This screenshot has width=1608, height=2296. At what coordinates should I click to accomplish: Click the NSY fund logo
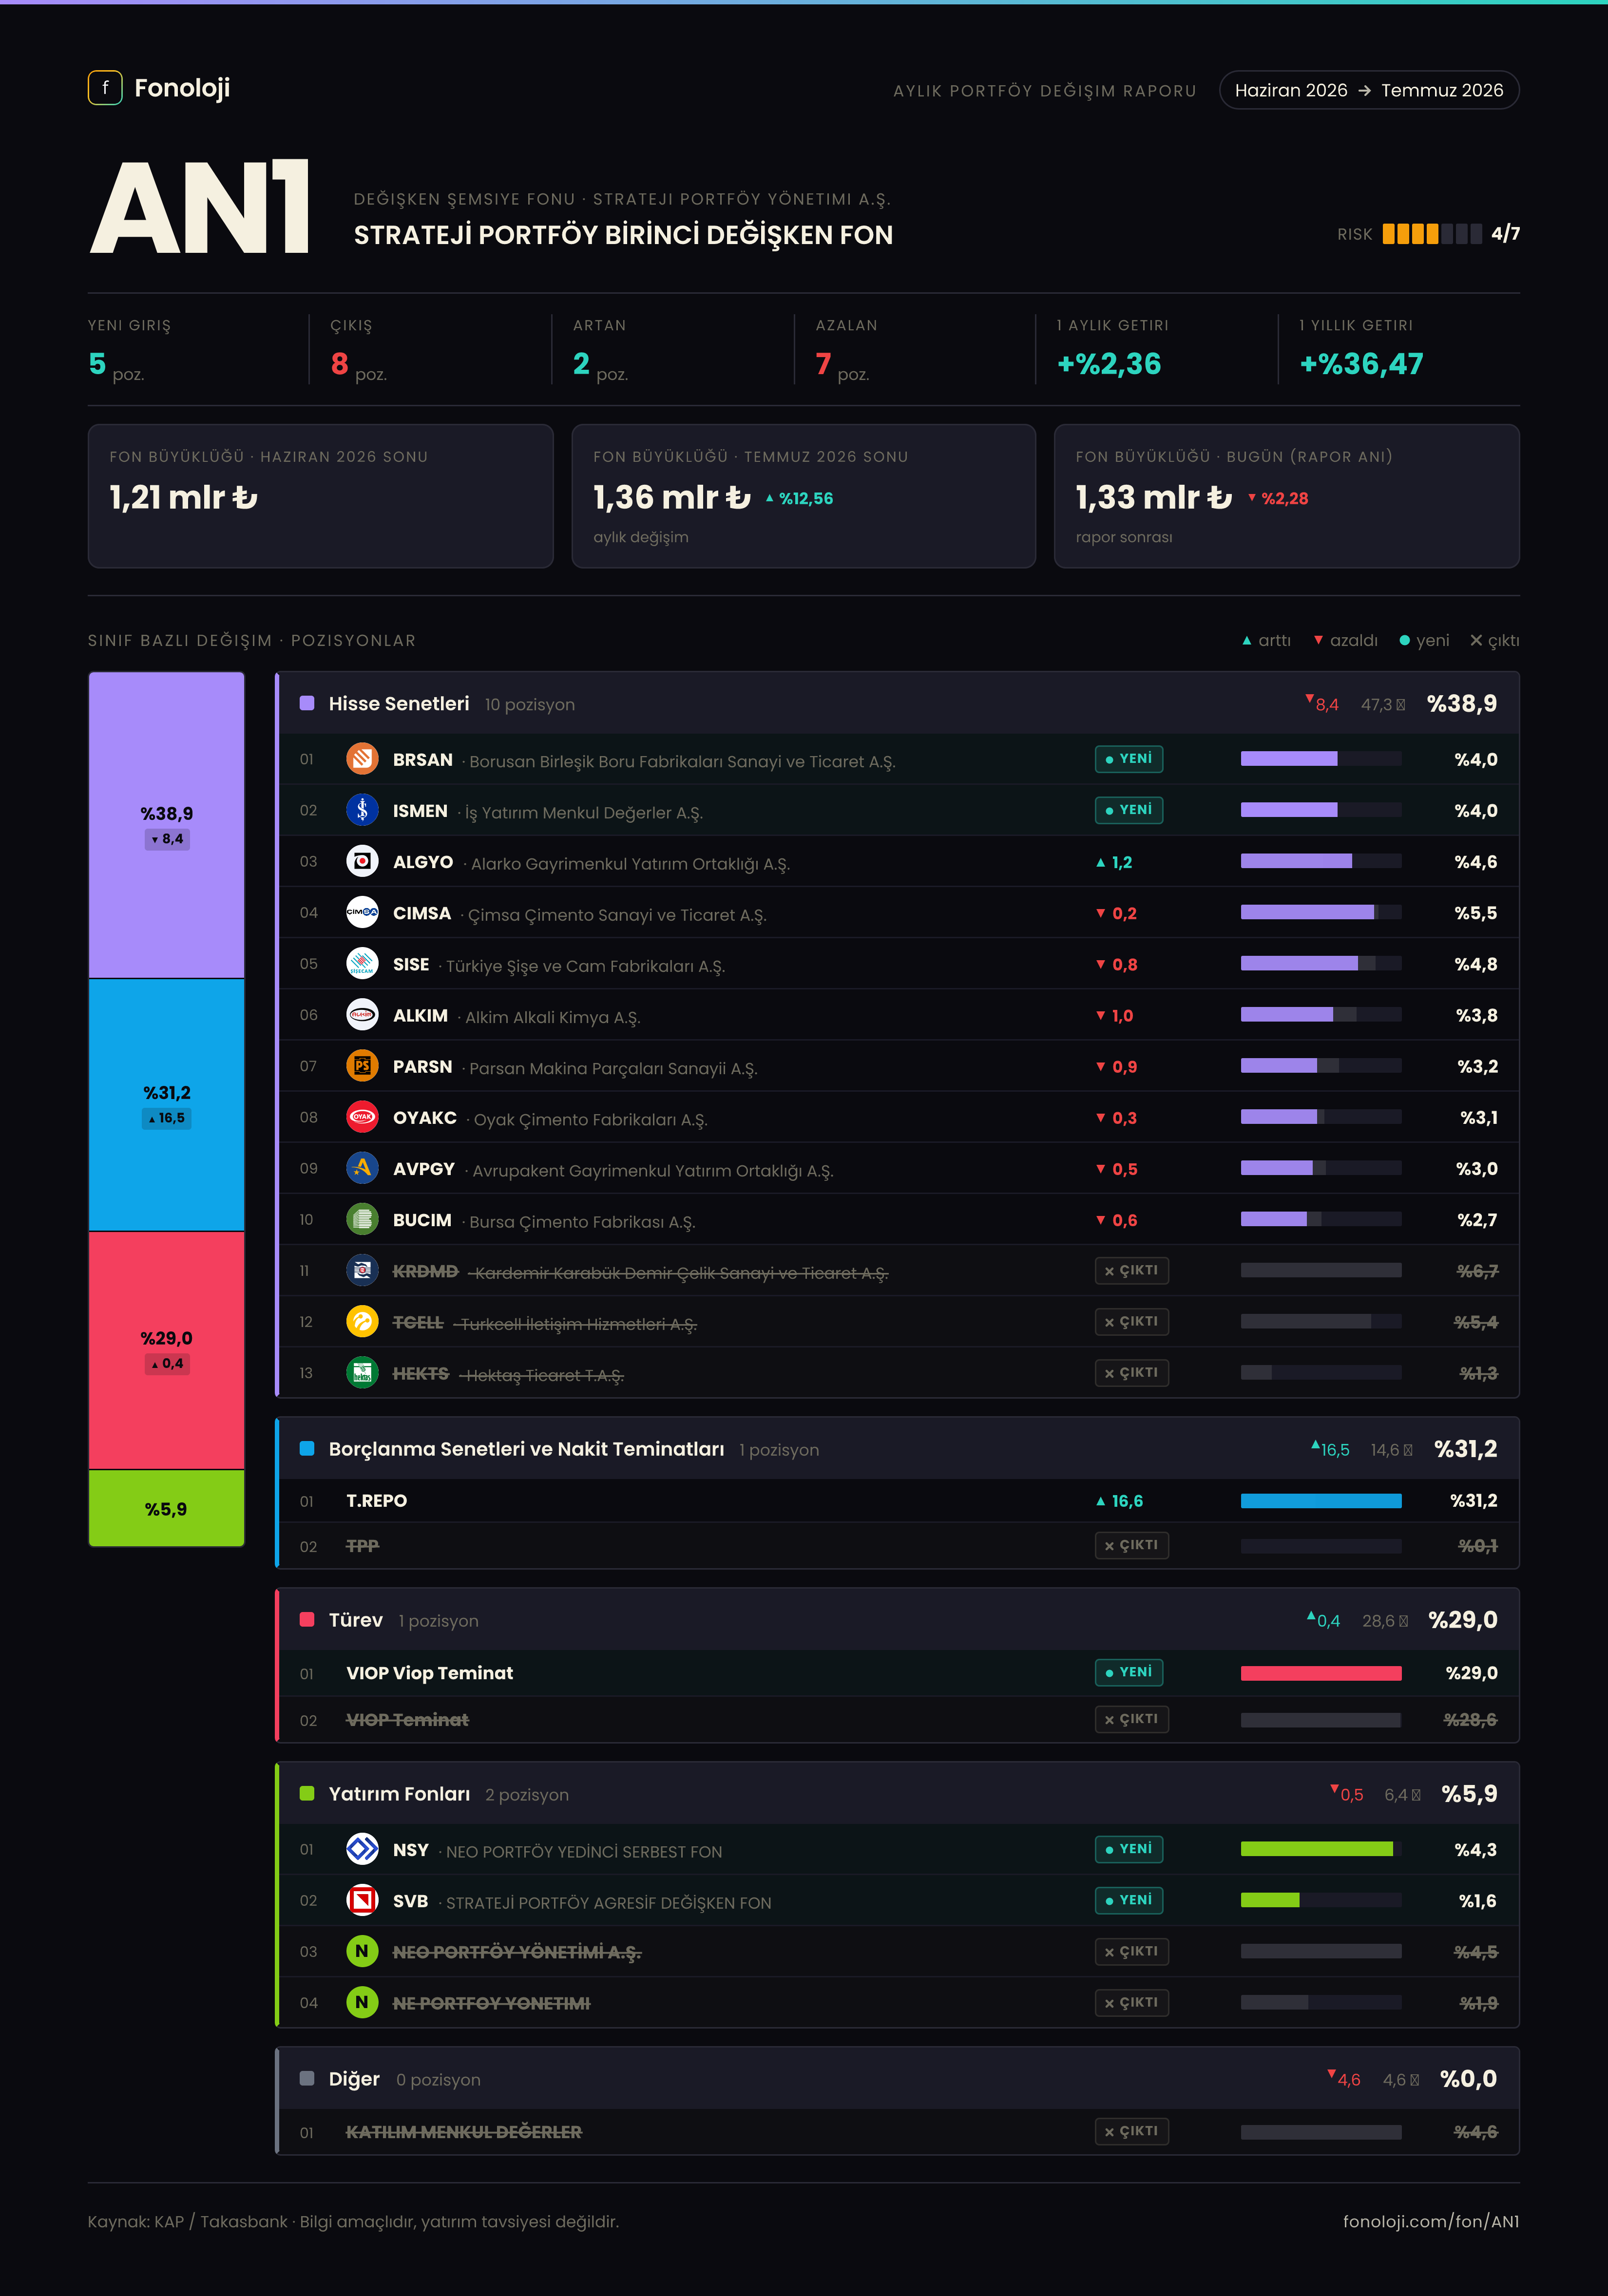(x=362, y=1849)
